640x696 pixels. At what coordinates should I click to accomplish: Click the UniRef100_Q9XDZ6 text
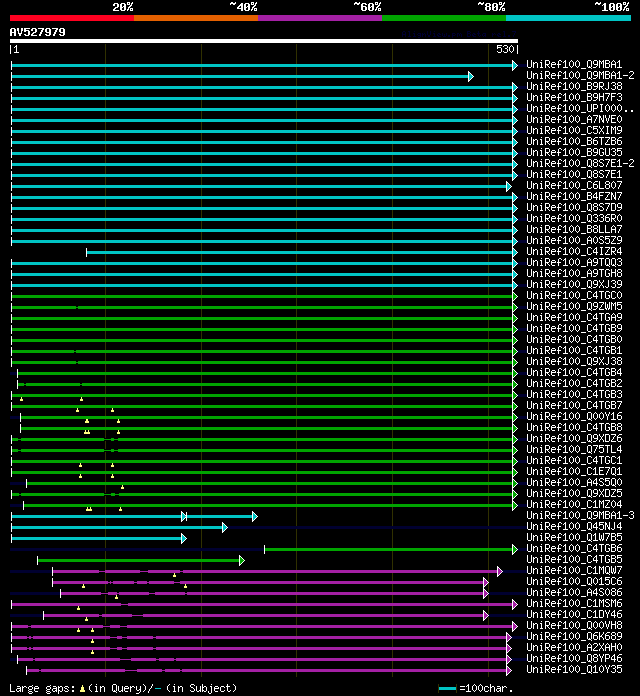tap(574, 439)
